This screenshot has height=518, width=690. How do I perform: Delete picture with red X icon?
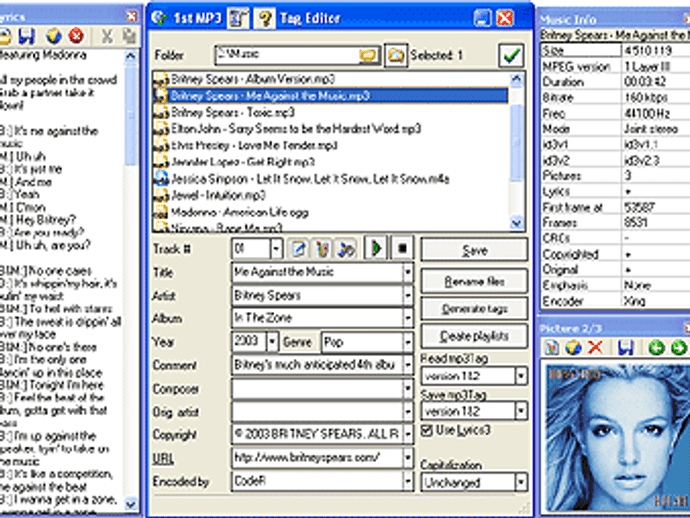(x=595, y=348)
